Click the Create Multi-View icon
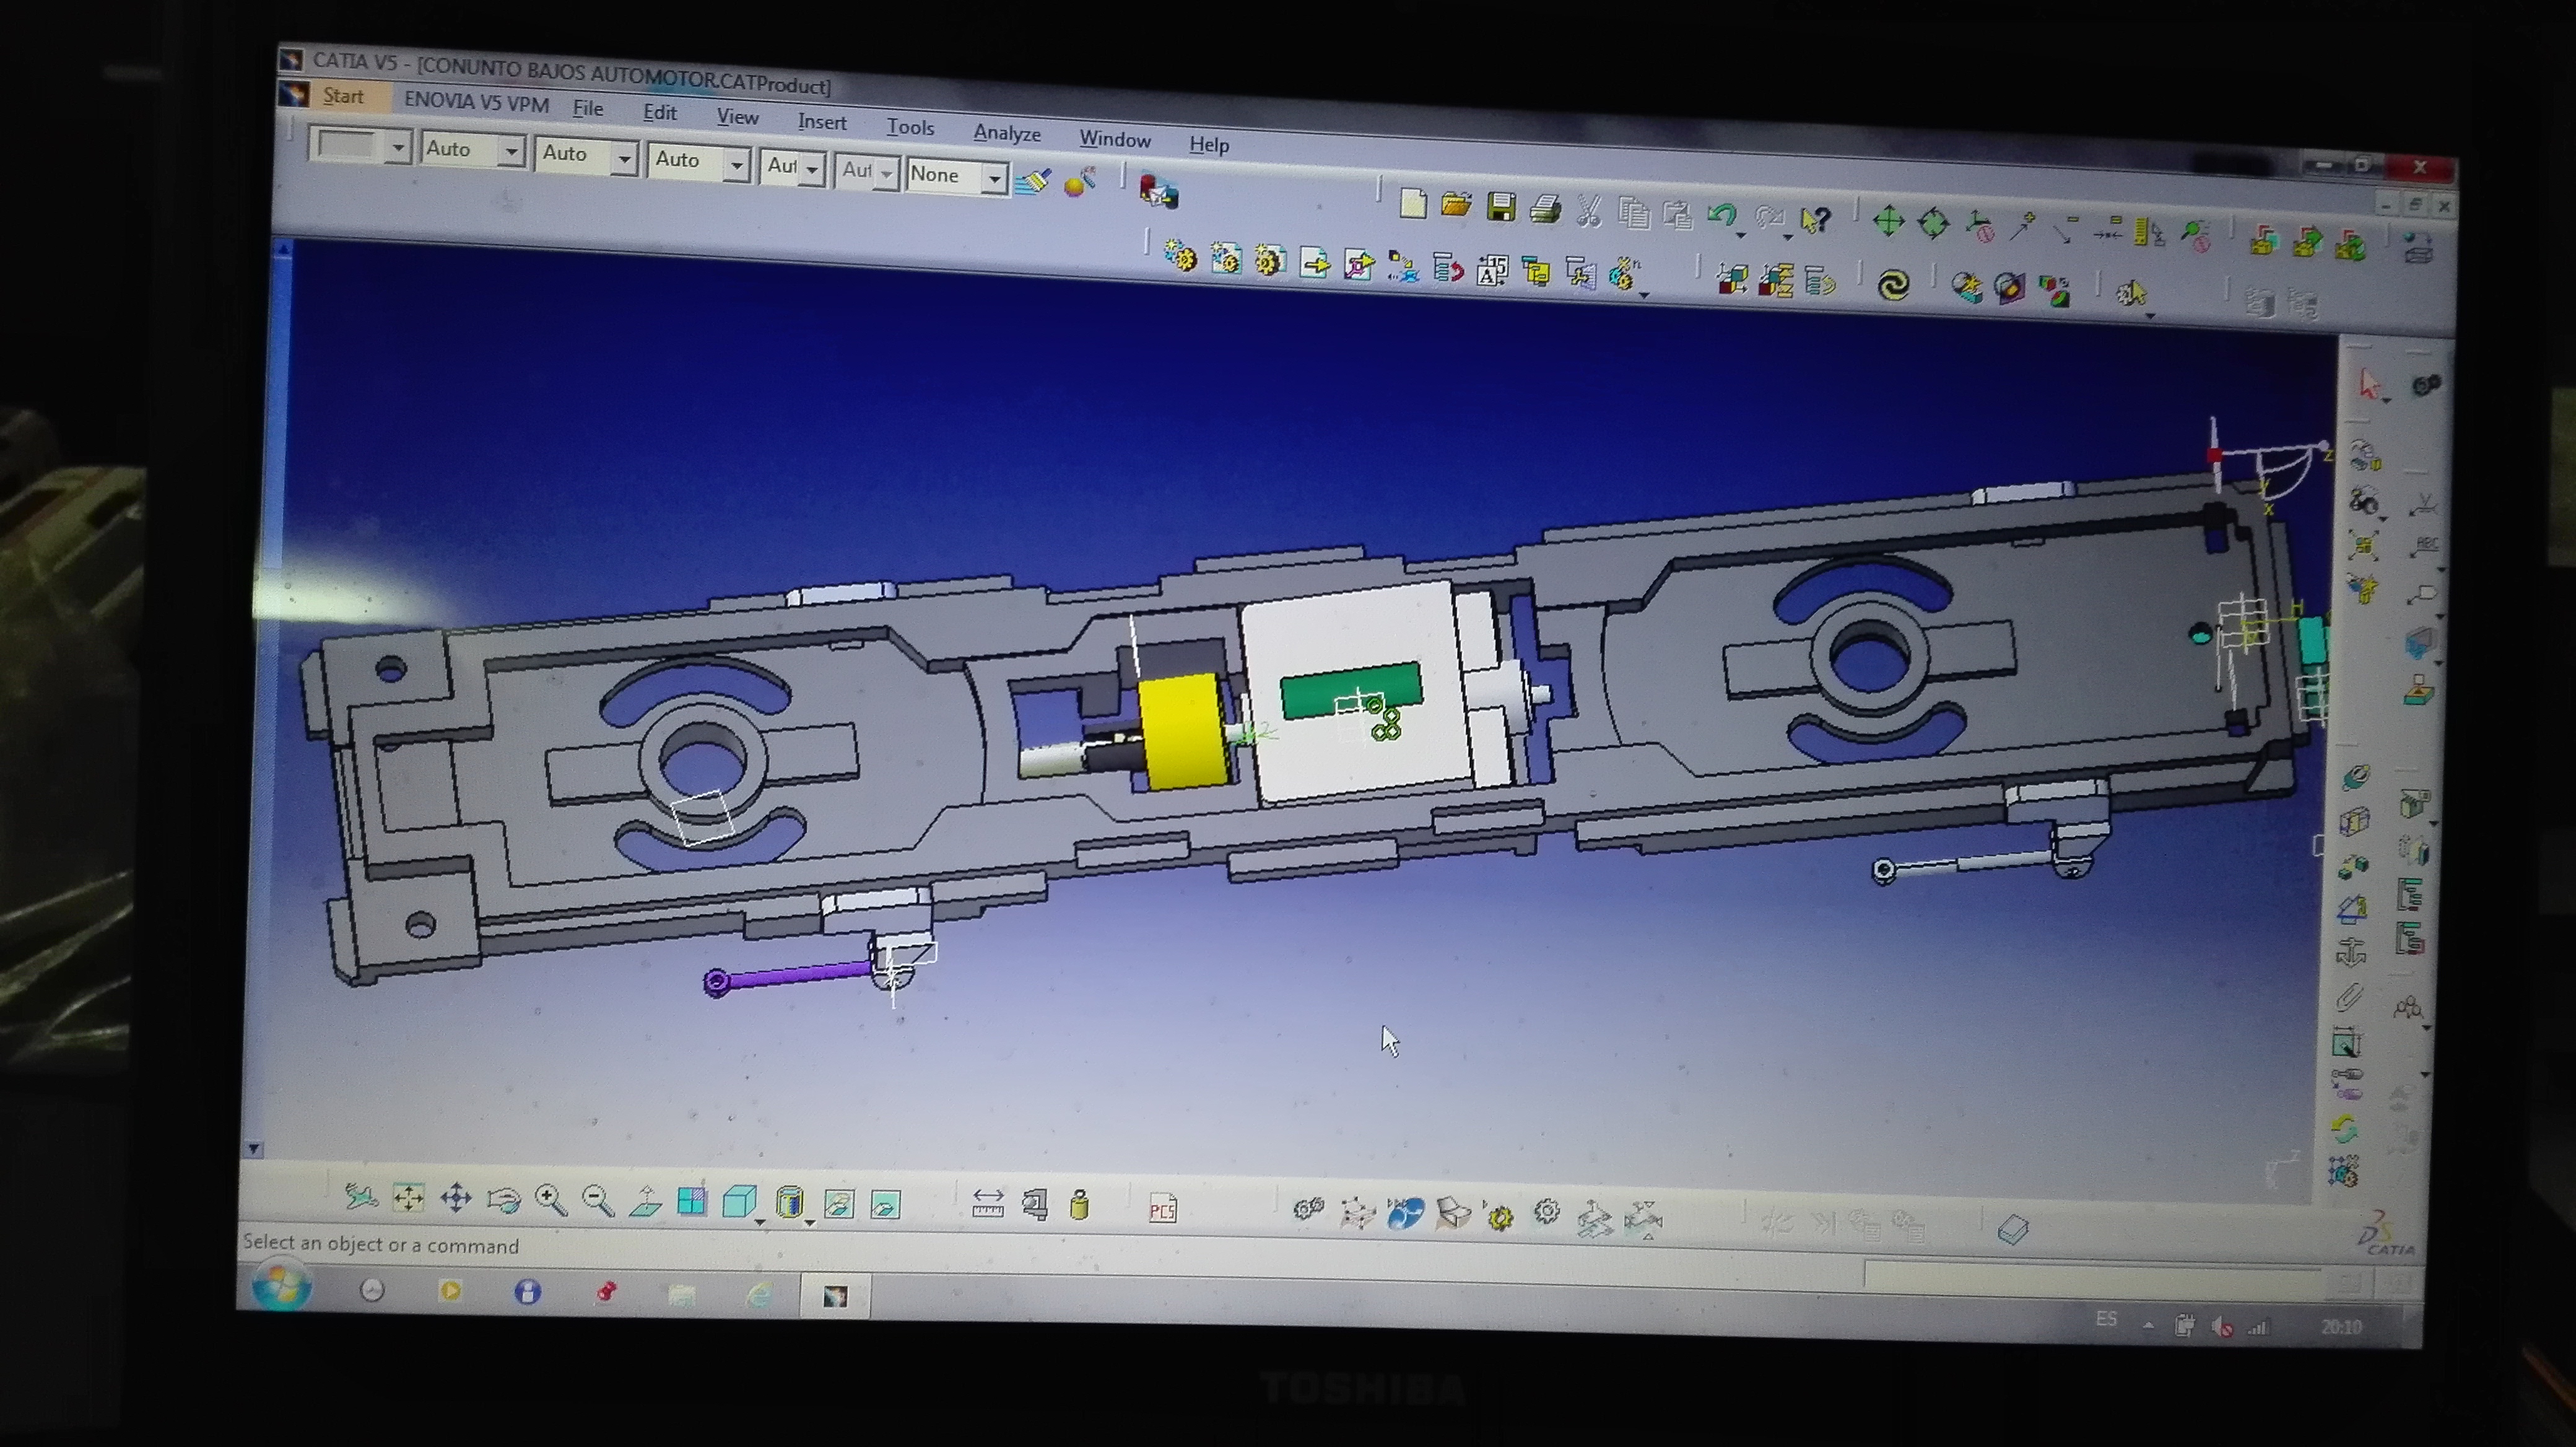Screen dimensions: 2576x1447 point(691,1202)
